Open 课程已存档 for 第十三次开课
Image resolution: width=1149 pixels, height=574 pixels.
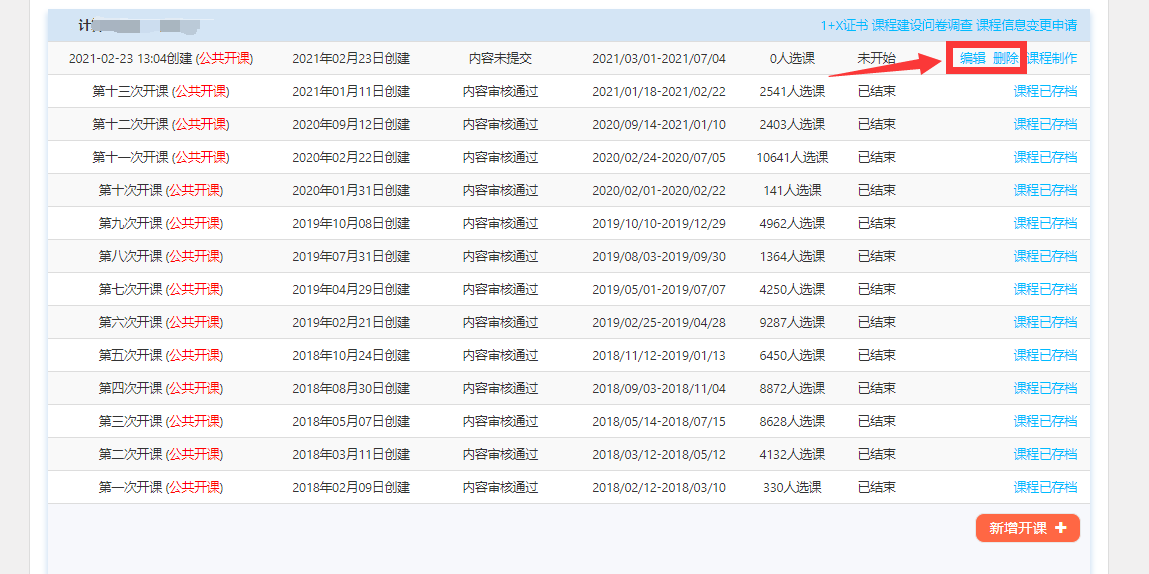tap(1046, 92)
